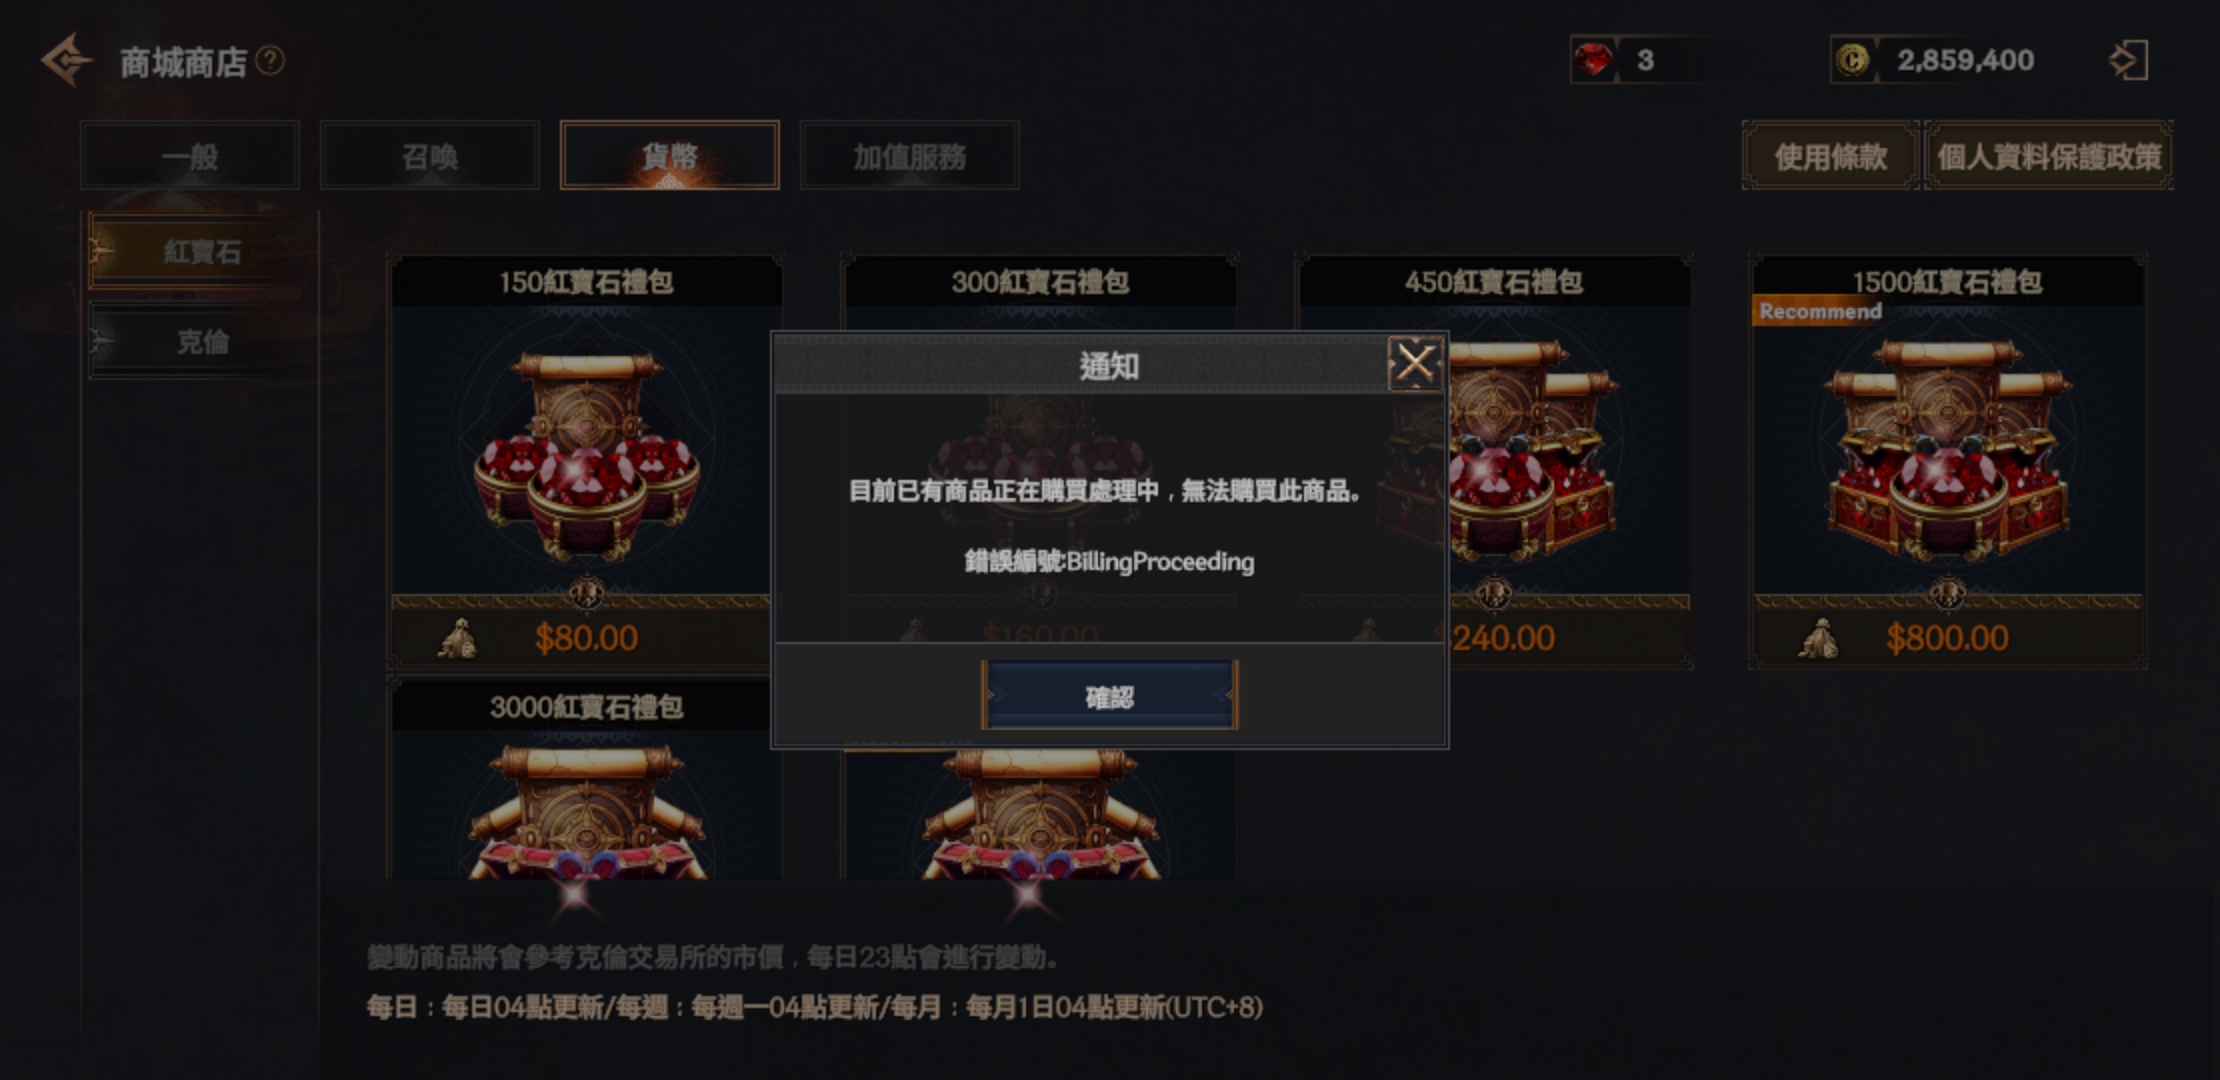This screenshot has width=2220, height=1080.
Task: Open the help question mark icon
Action: [270, 61]
